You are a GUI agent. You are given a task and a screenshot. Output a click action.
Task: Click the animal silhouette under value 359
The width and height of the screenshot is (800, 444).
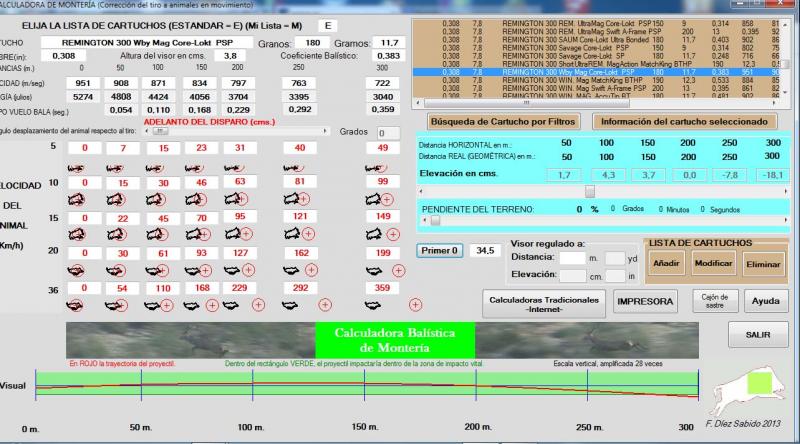click(370, 305)
